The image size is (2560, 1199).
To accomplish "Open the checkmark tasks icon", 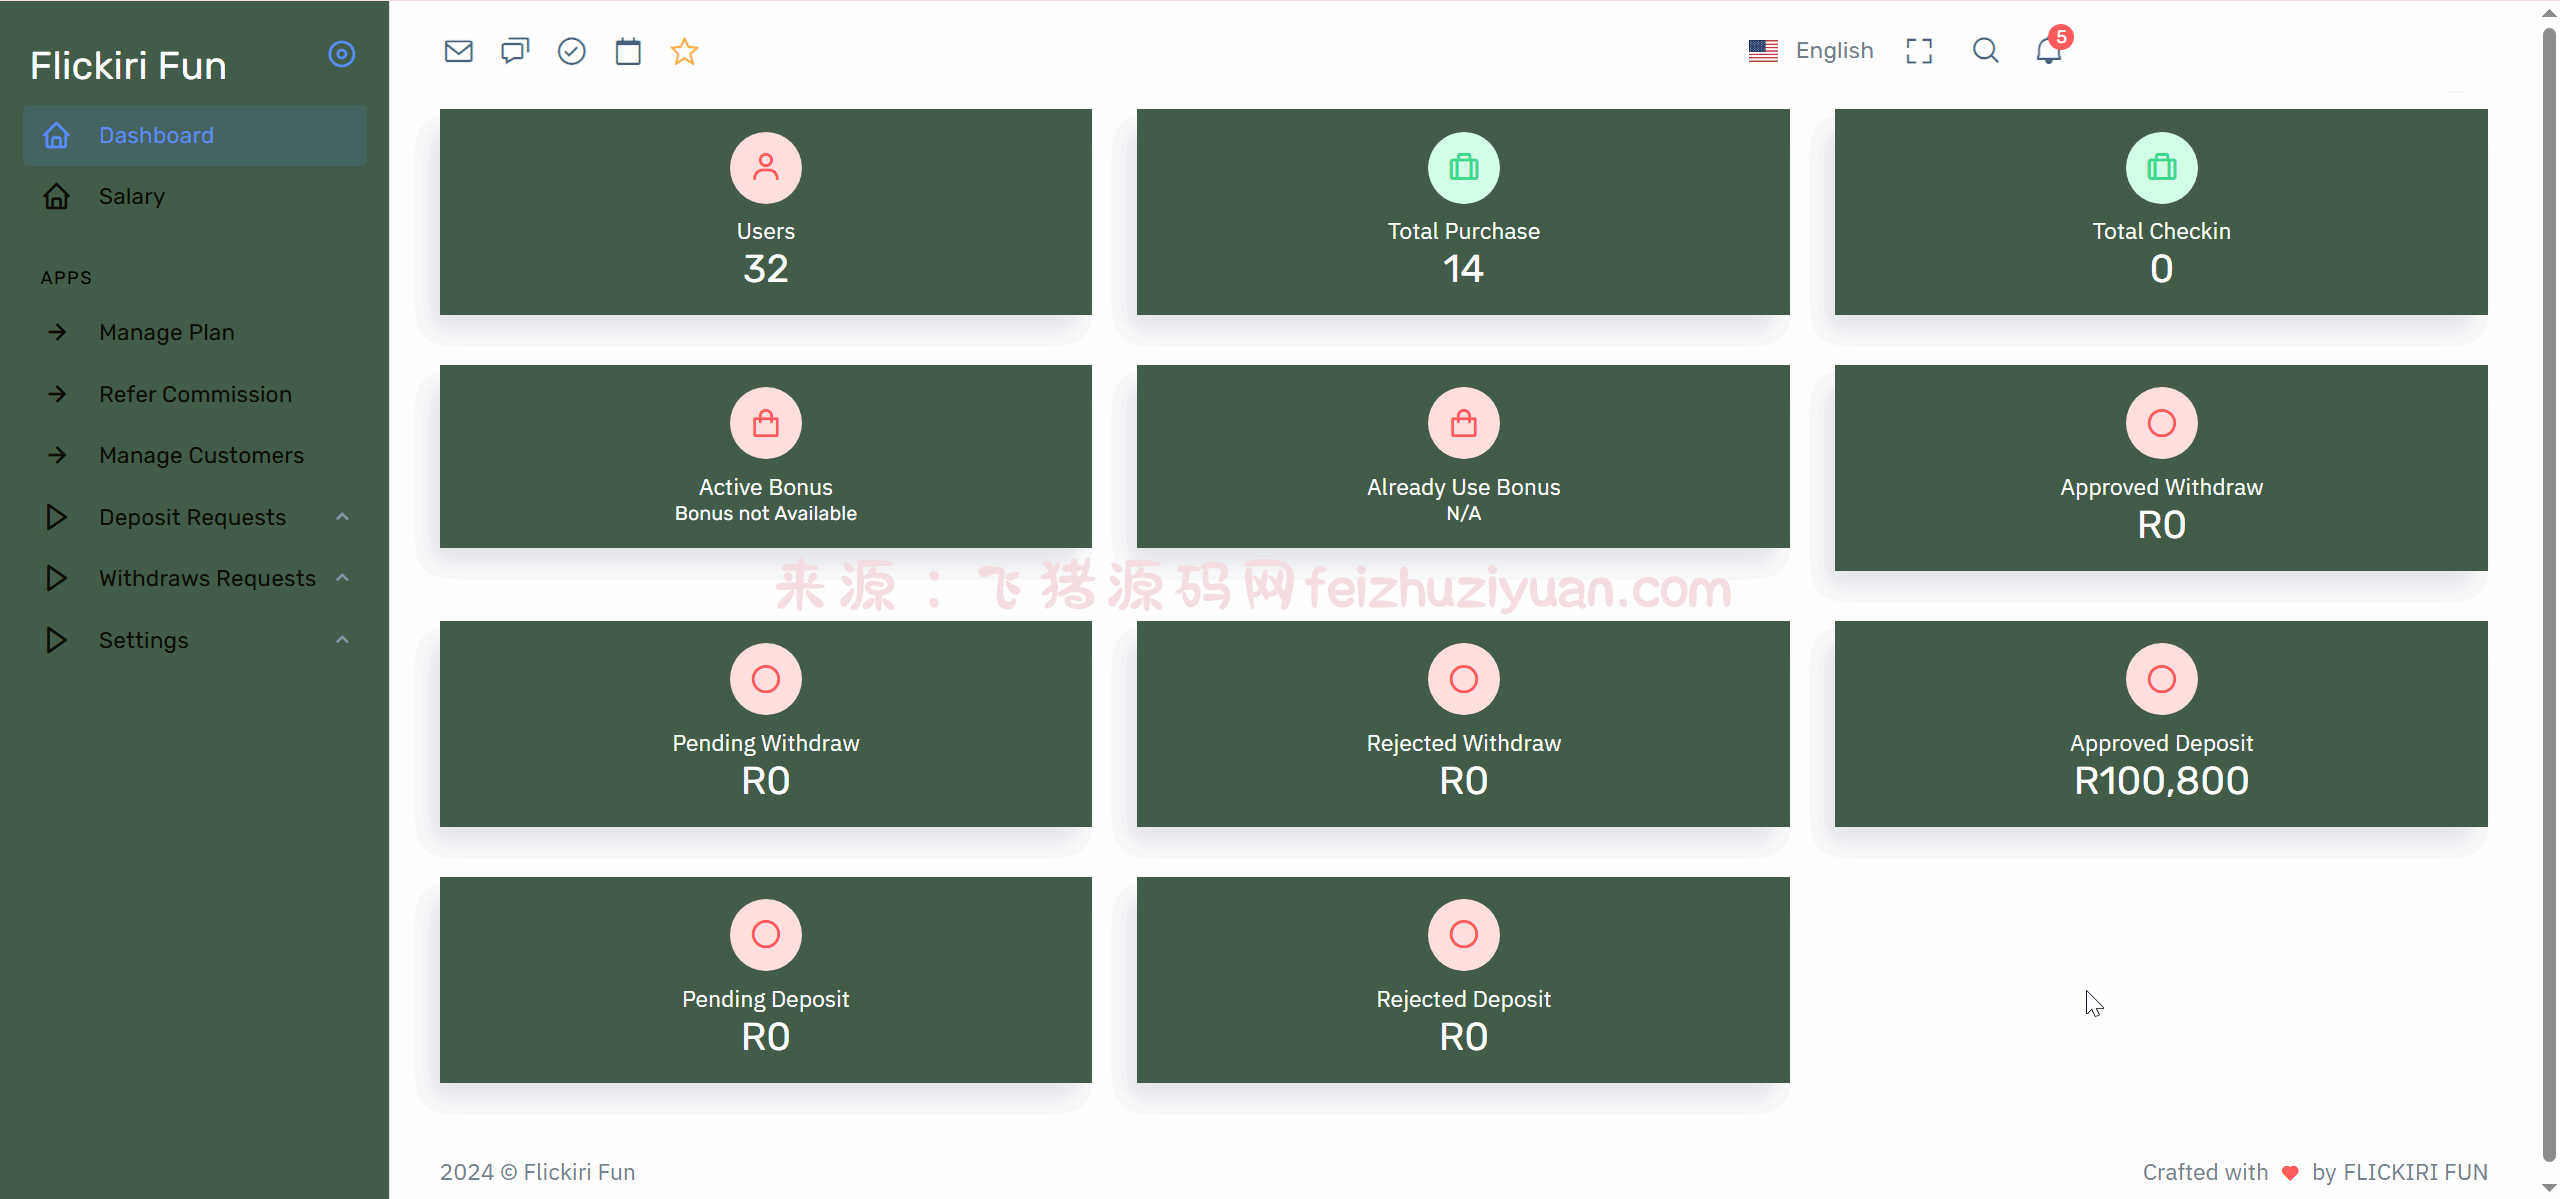I will pos(571,51).
